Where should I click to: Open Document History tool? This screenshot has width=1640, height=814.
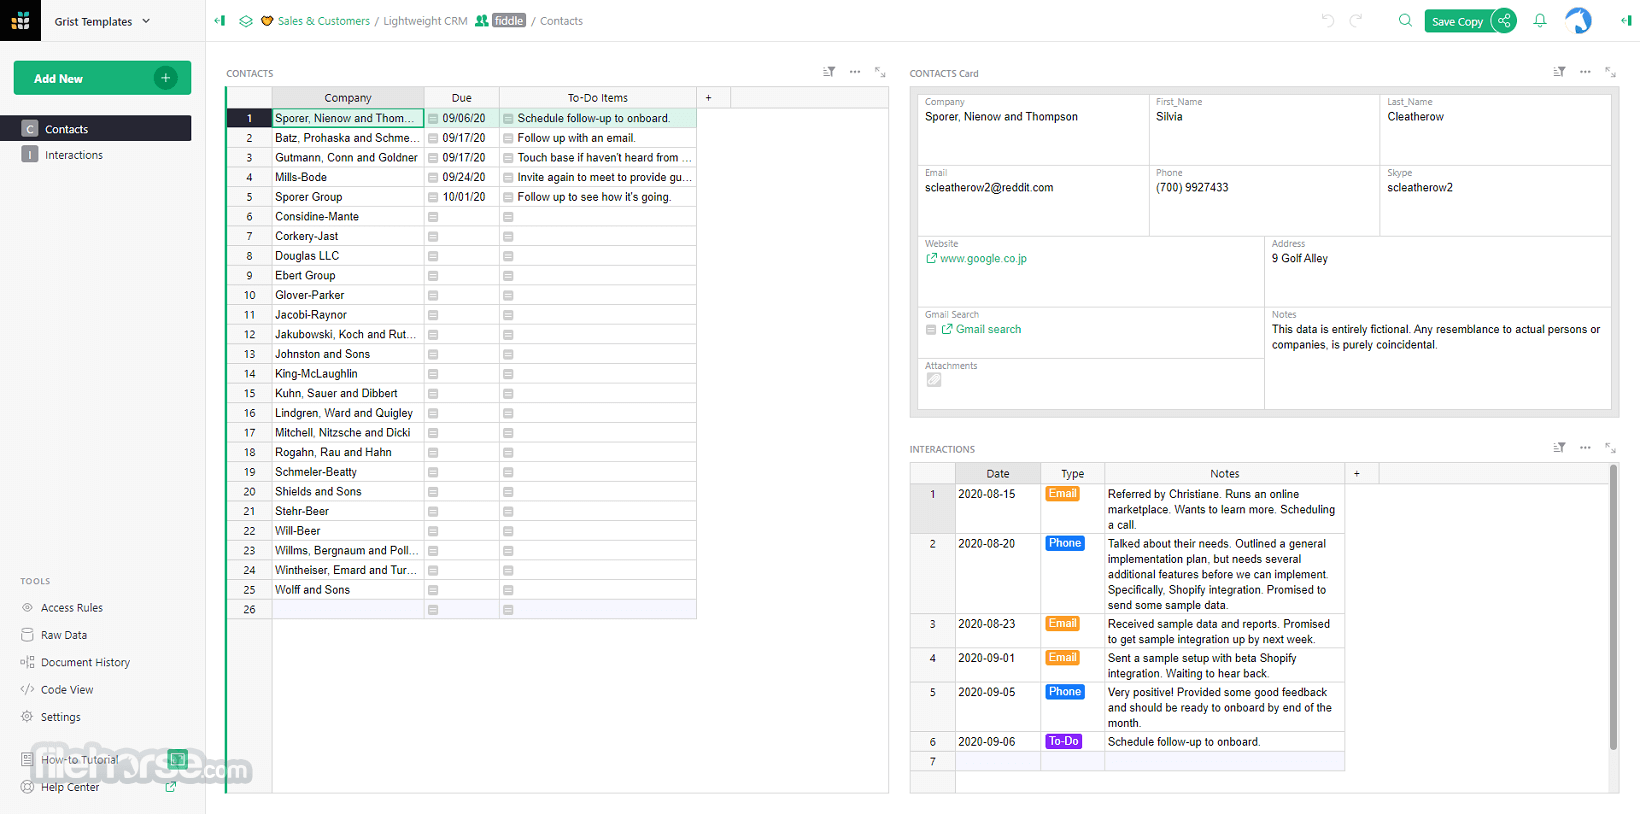[x=85, y=662]
